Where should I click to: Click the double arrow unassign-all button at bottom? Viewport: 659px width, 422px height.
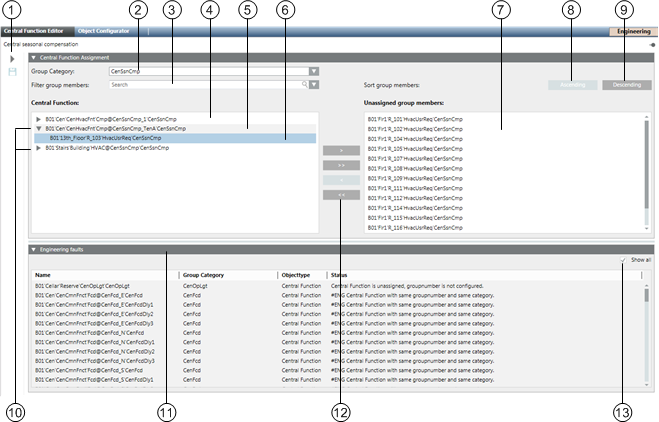pyautogui.click(x=342, y=196)
